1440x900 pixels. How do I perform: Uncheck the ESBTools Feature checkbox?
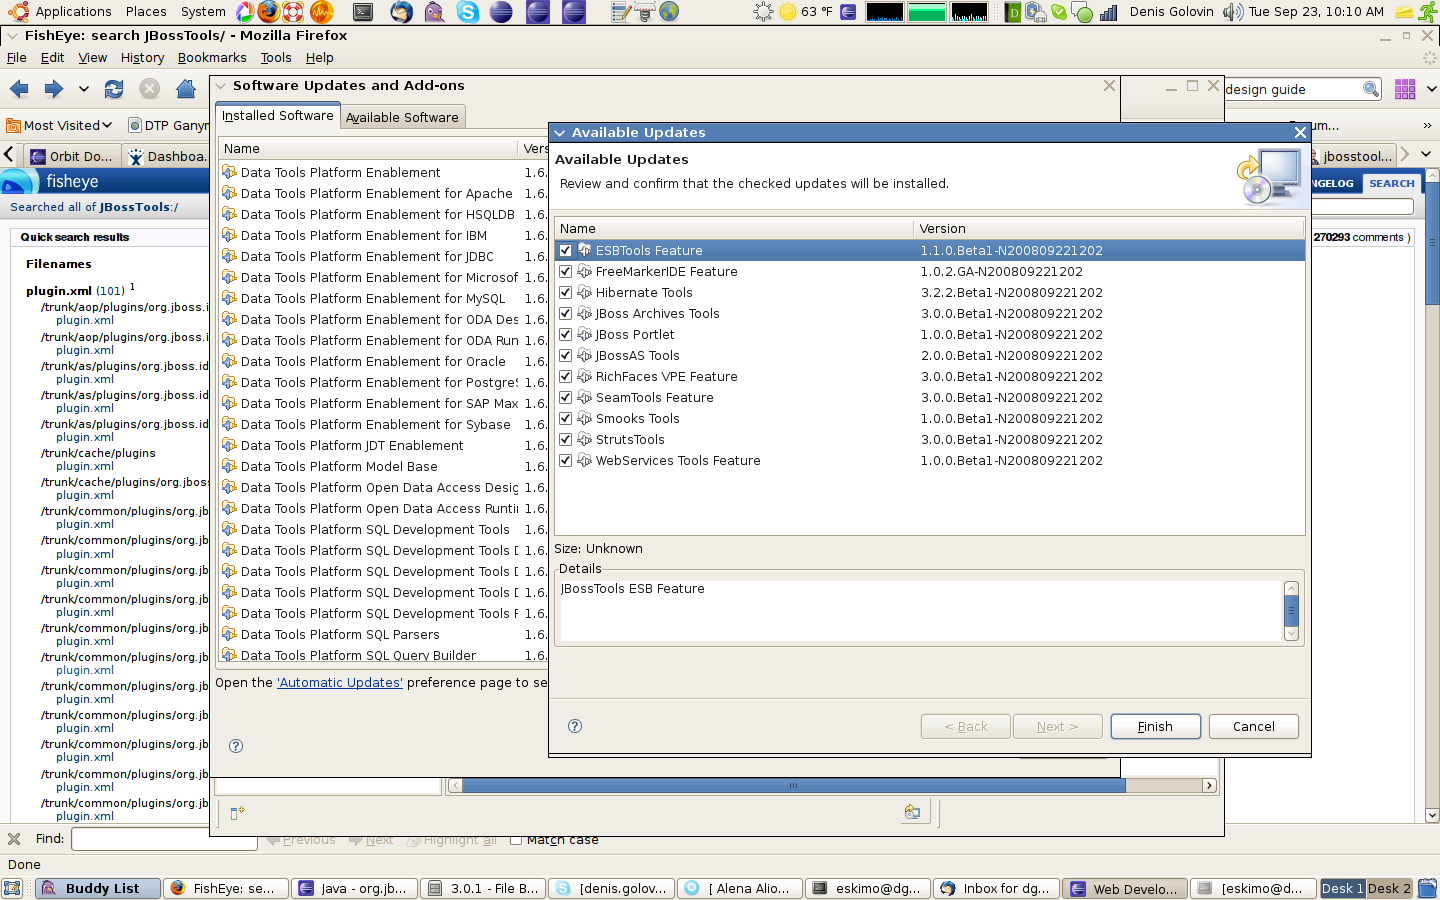point(566,250)
